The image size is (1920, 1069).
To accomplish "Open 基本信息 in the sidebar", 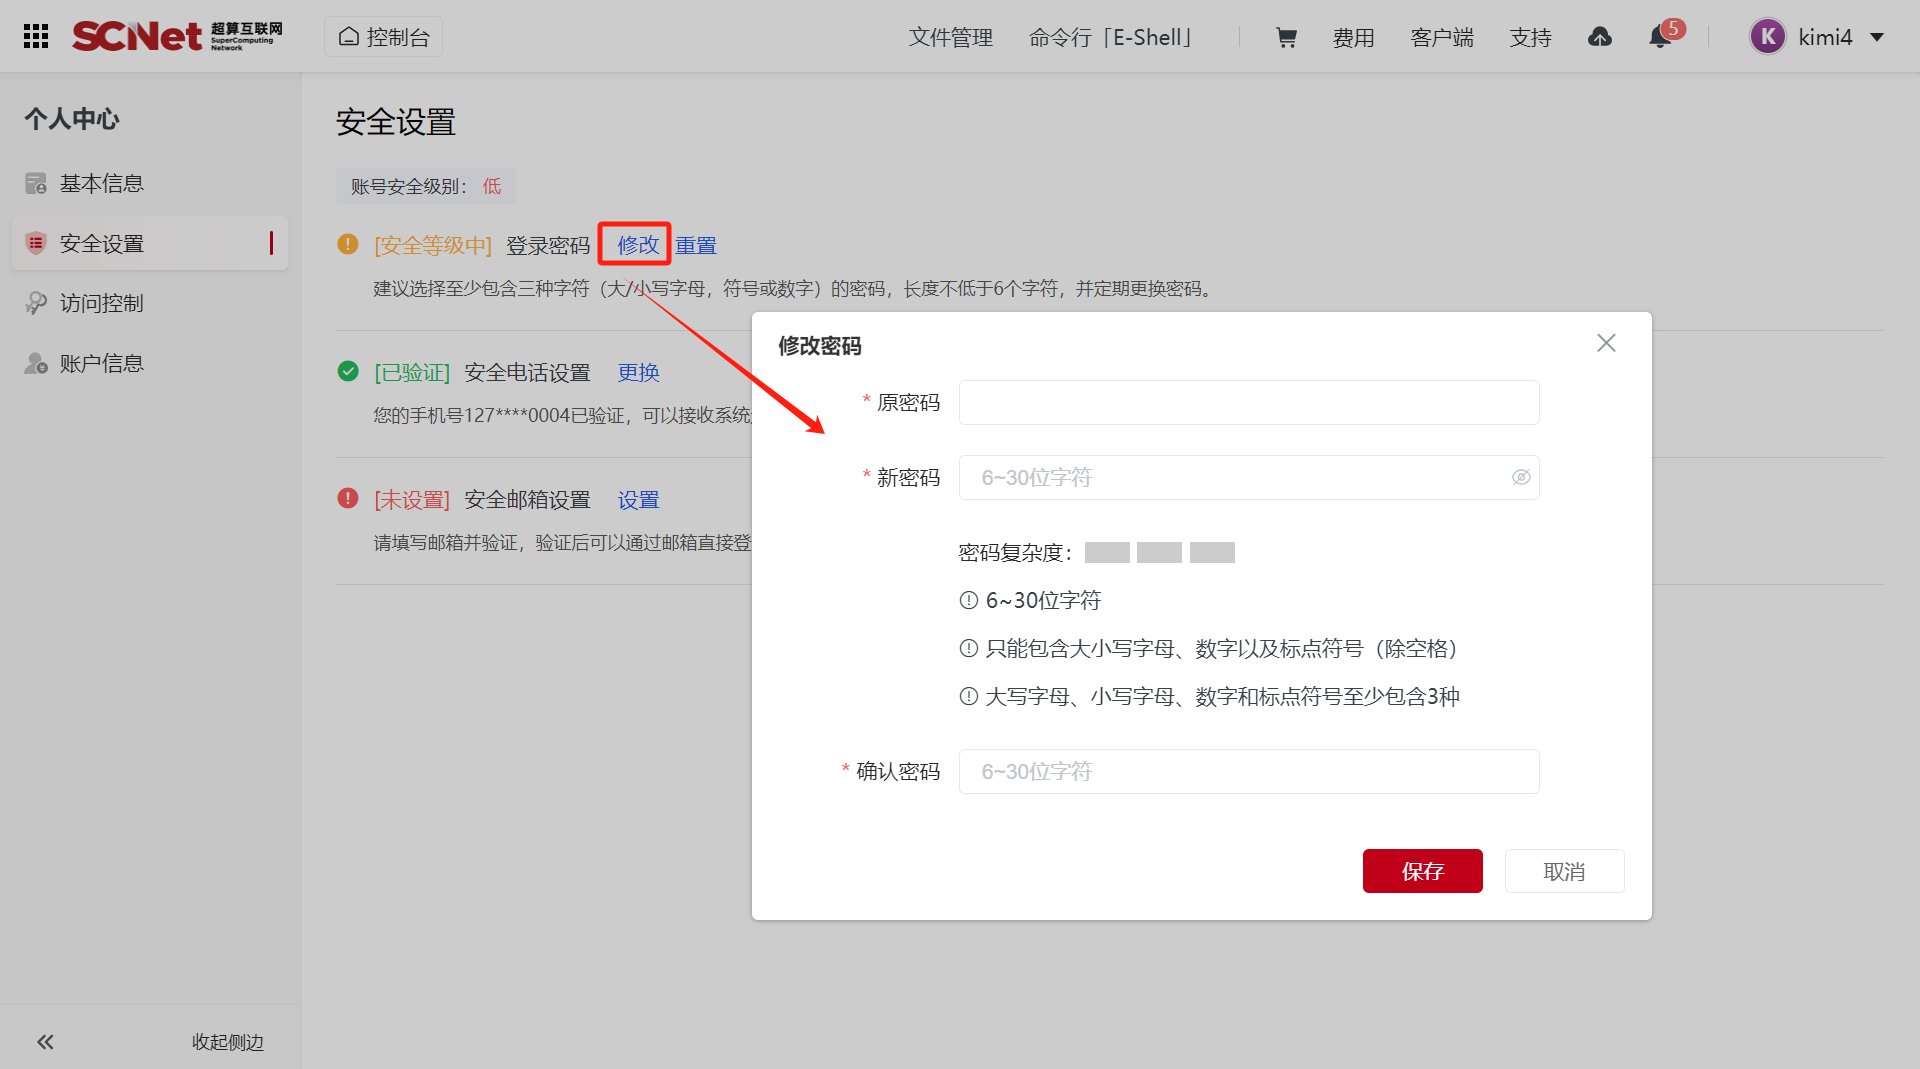I will coord(101,183).
